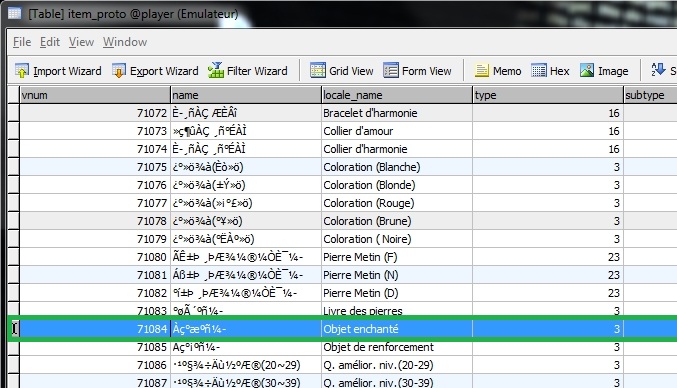Image resolution: width=677 pixels, height=388 pixels.
Task: Select cell 'Coloration (Blanche)'
Action: pos(397,167)
